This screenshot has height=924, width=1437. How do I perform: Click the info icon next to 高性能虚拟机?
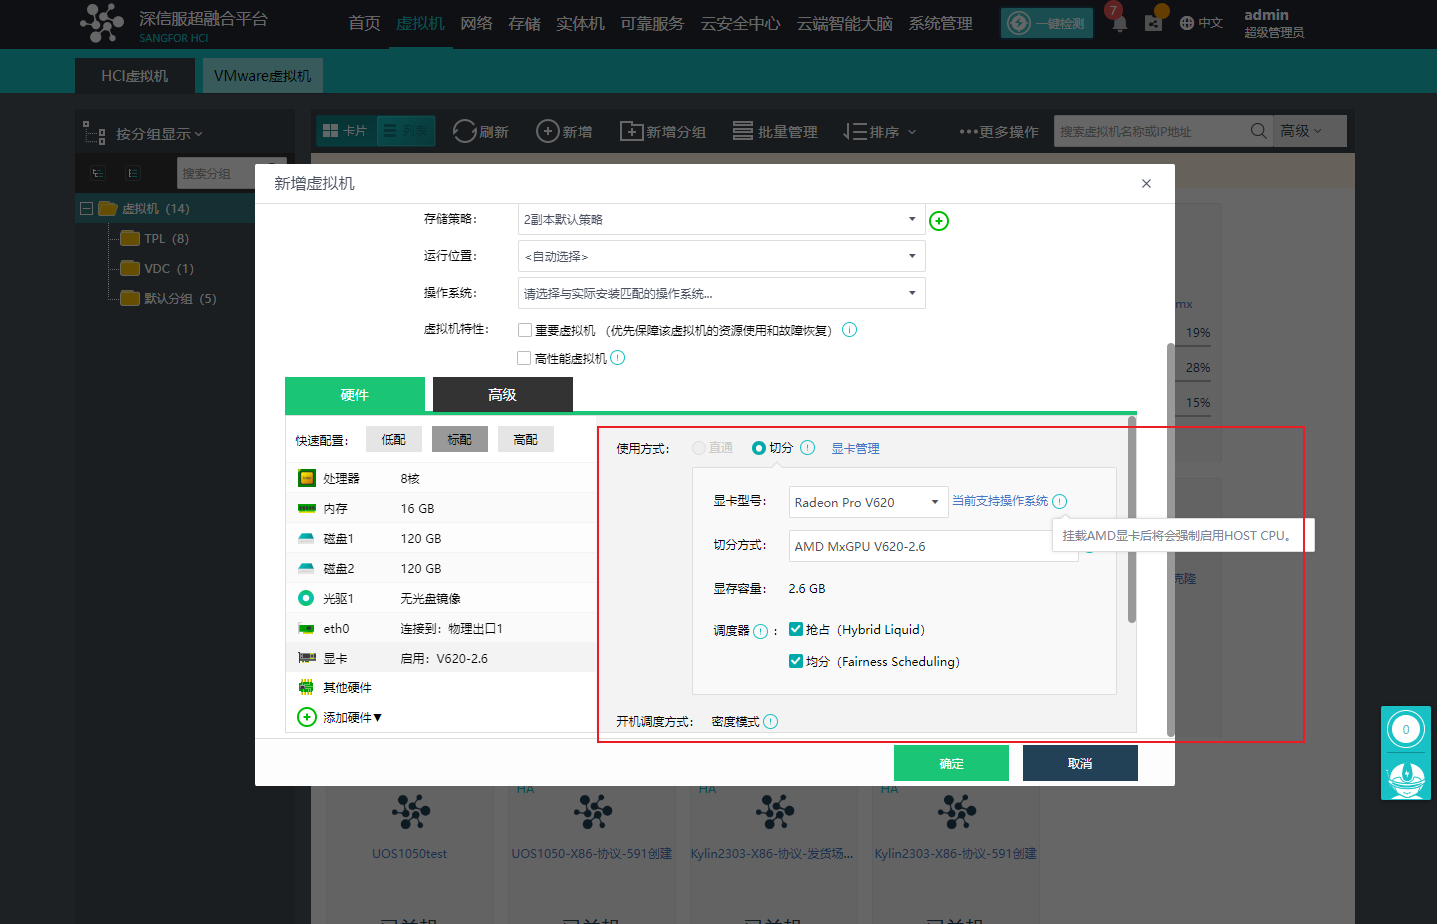tap(618, 358)
